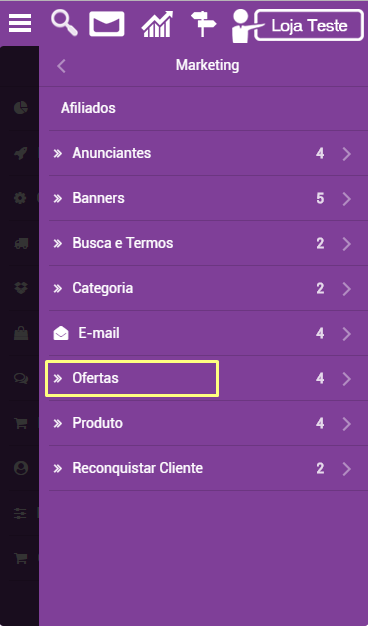Click the signpost directions icon
Viewport: 368px width, 626px height.
(x=204, y=24)
